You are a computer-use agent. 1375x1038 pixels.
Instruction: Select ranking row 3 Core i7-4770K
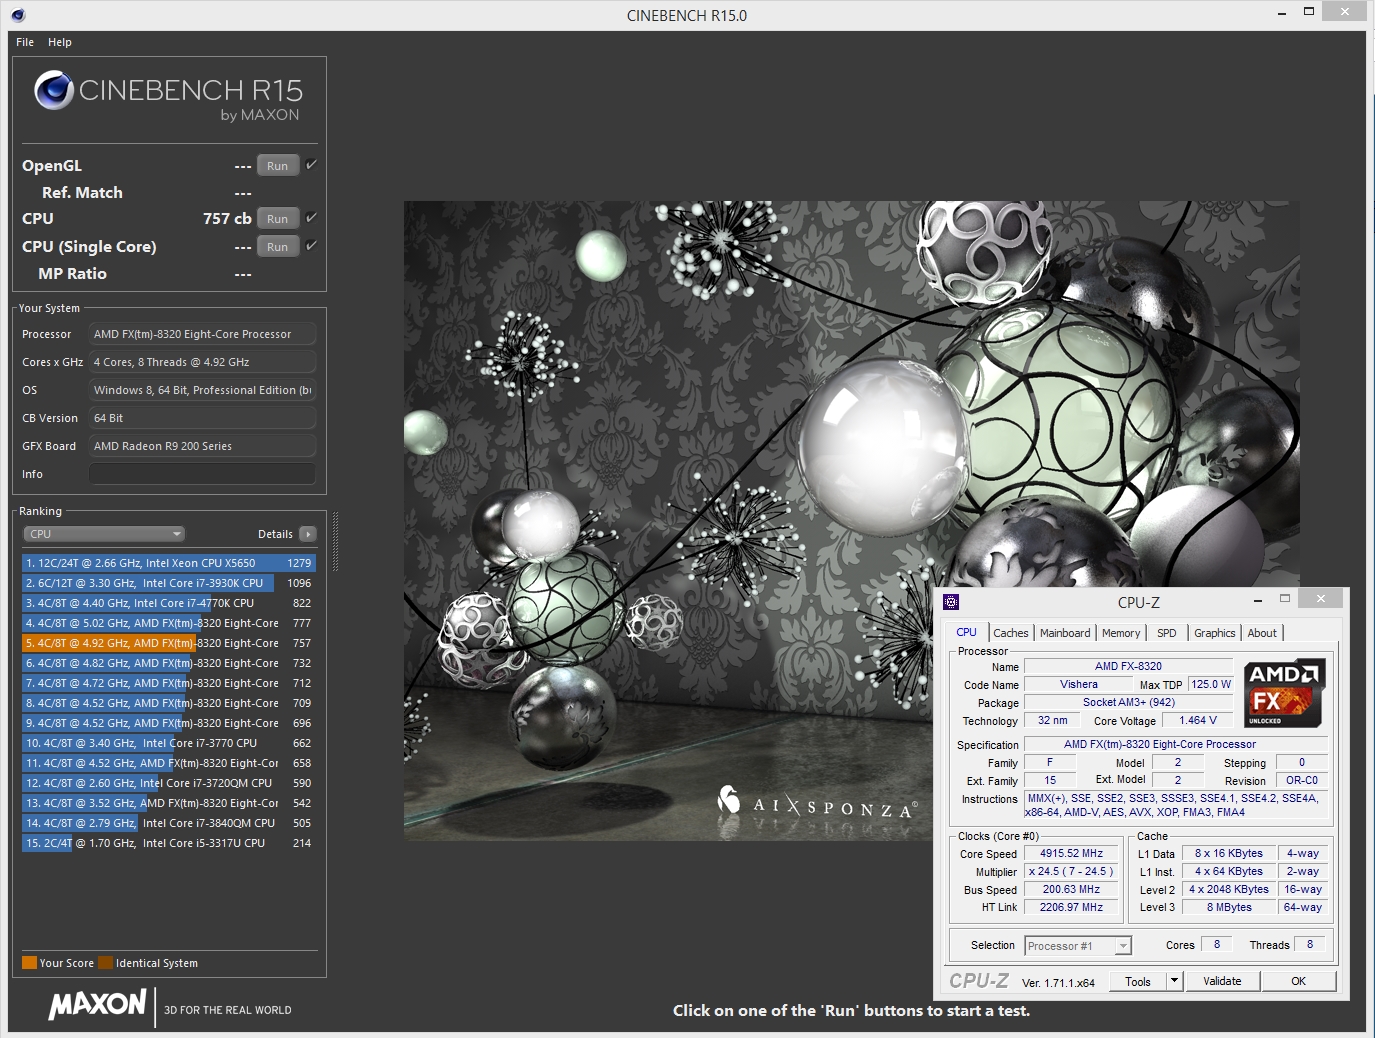click(x=168, y=603)
